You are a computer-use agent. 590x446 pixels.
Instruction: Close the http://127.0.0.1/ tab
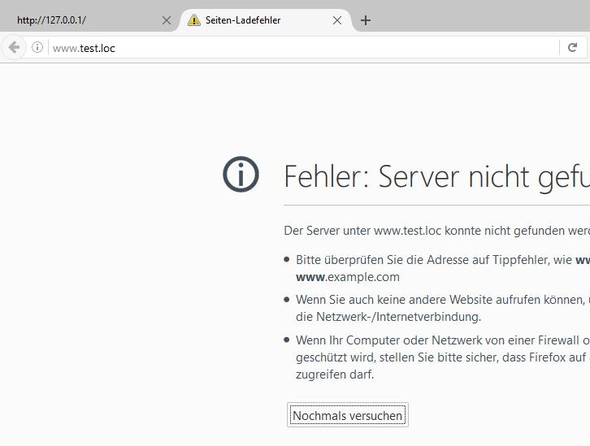pyautogui.click(x=166, y=20)
